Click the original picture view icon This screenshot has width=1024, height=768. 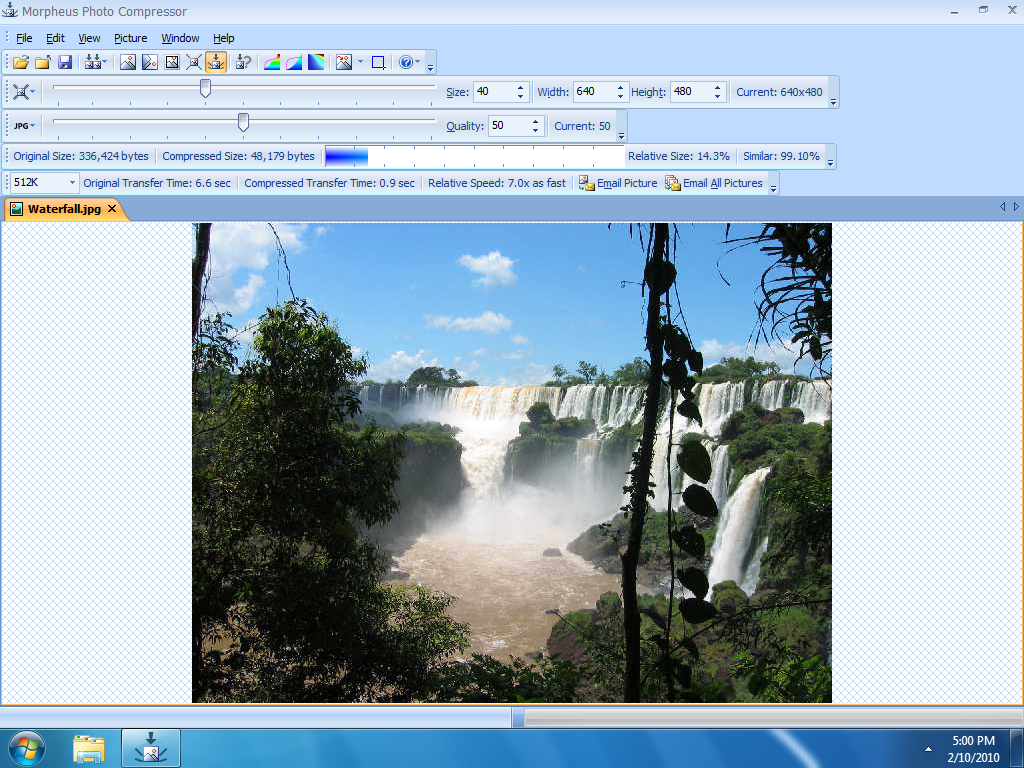[x=128, y=62]
